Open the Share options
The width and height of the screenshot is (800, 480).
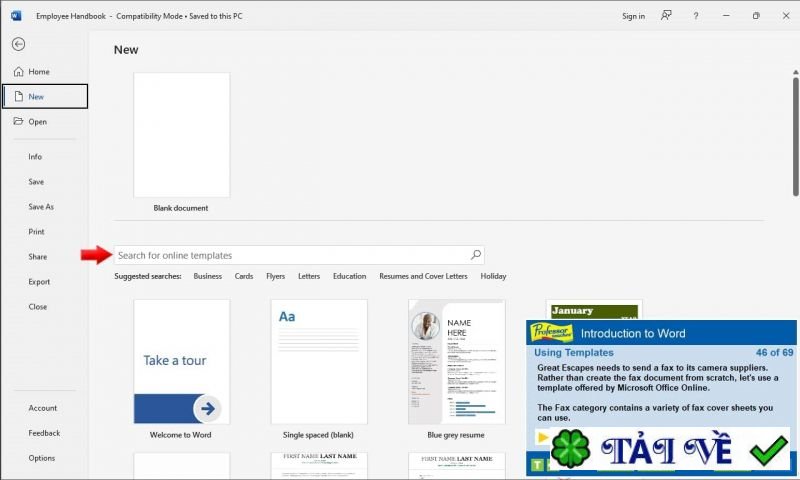[x=38, y=257]
